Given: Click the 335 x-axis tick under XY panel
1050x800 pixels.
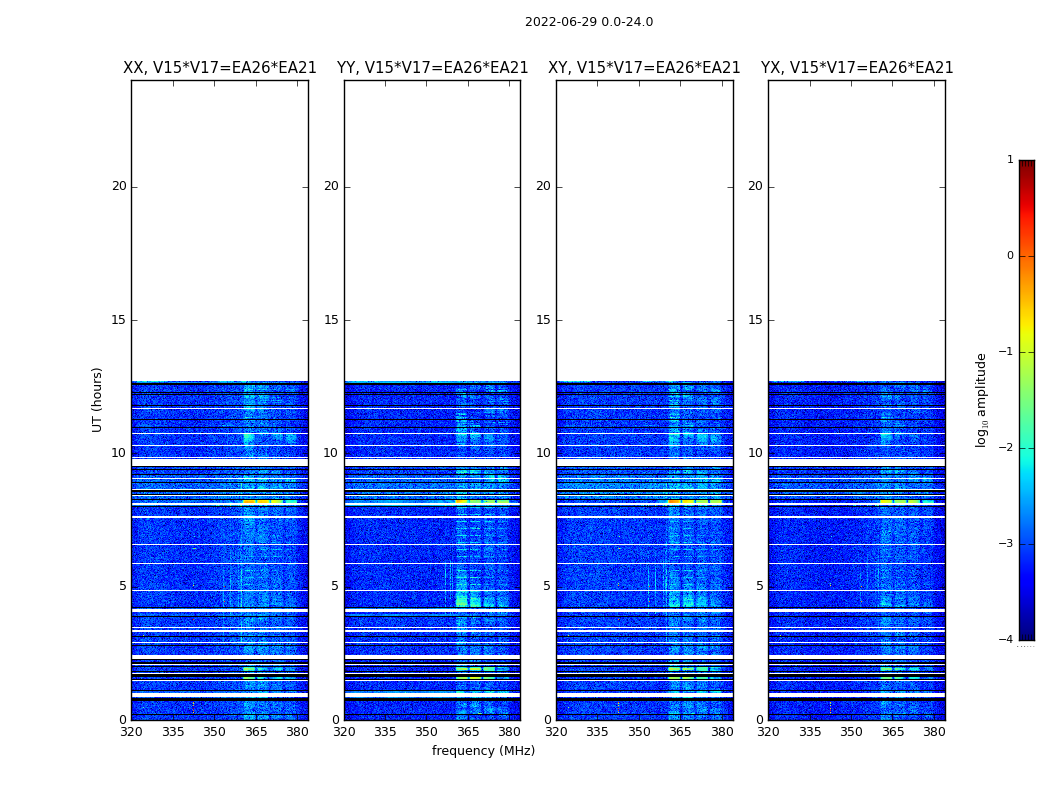Looking at the screenshot, I should [x=597, y=732].
